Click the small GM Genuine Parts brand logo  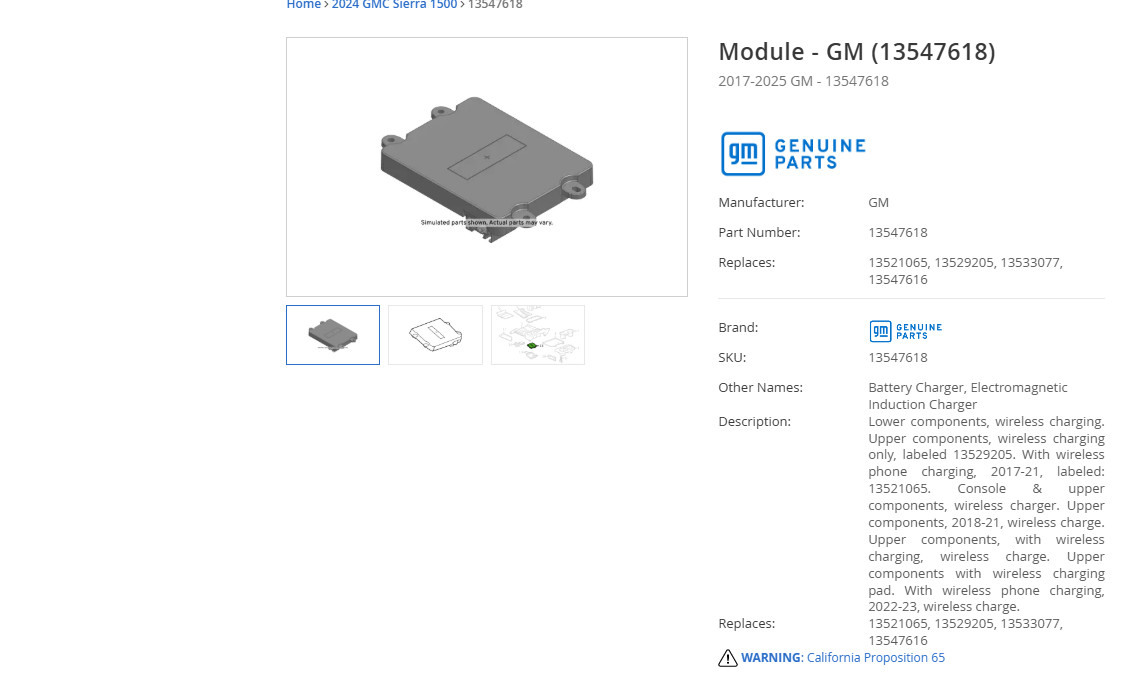pos(905,330)
